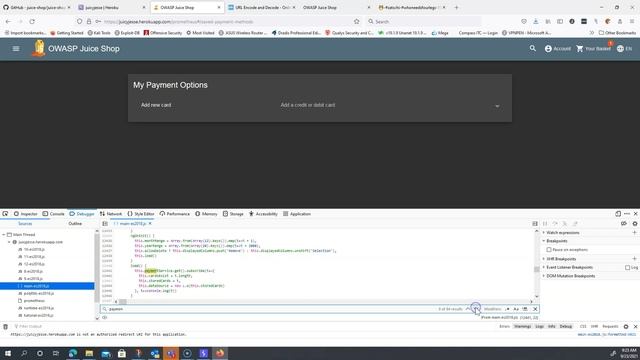Open a new browser tab plus button
The width and height of the screenshot is (640, 360).
tap(456, 7)
